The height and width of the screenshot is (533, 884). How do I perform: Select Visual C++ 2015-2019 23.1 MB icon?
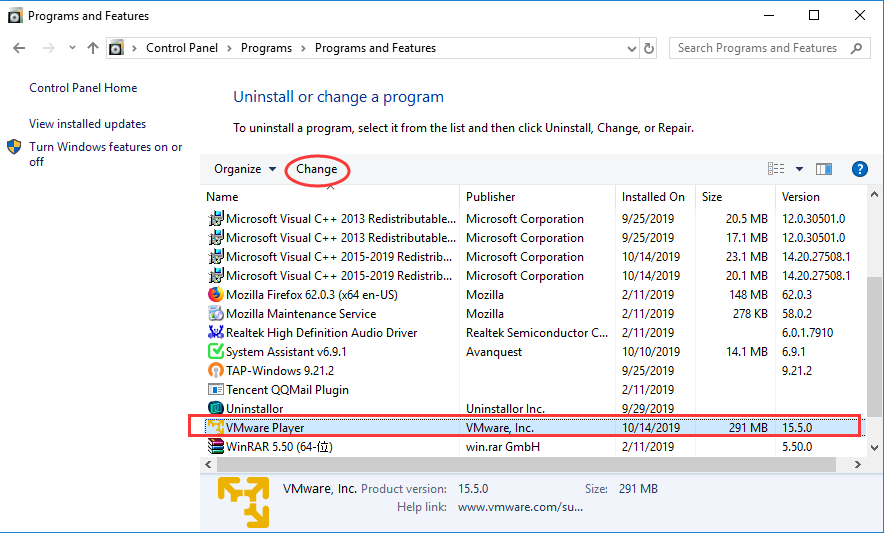click(x=215, y=257)
